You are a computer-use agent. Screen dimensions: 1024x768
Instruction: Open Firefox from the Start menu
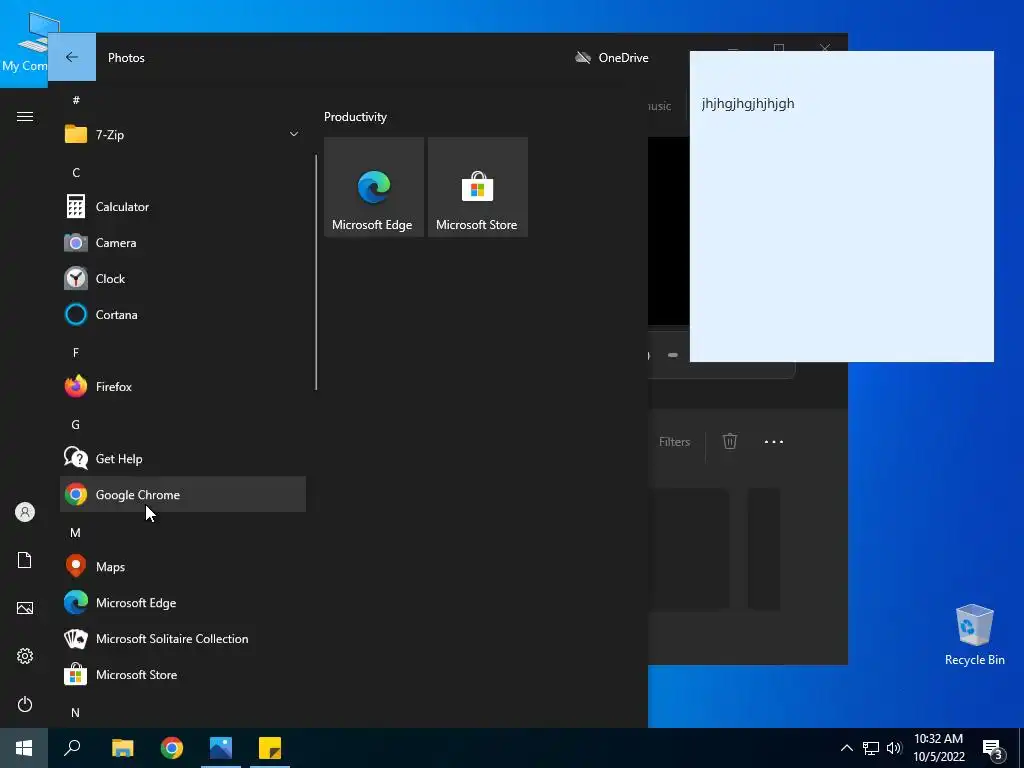tap(183, 387)
